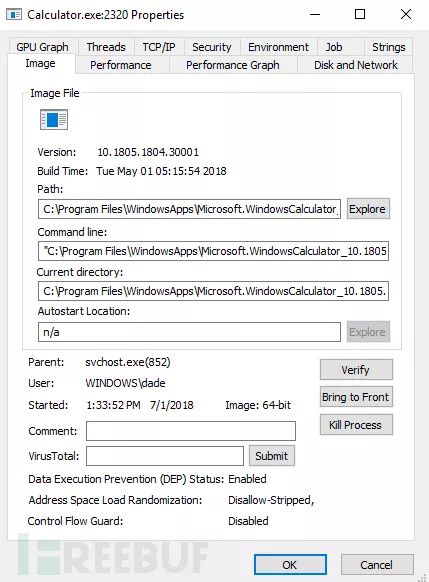Submit the file to VirusTotal
This screenshot has height=582, width=429.
tap(272, 456)
